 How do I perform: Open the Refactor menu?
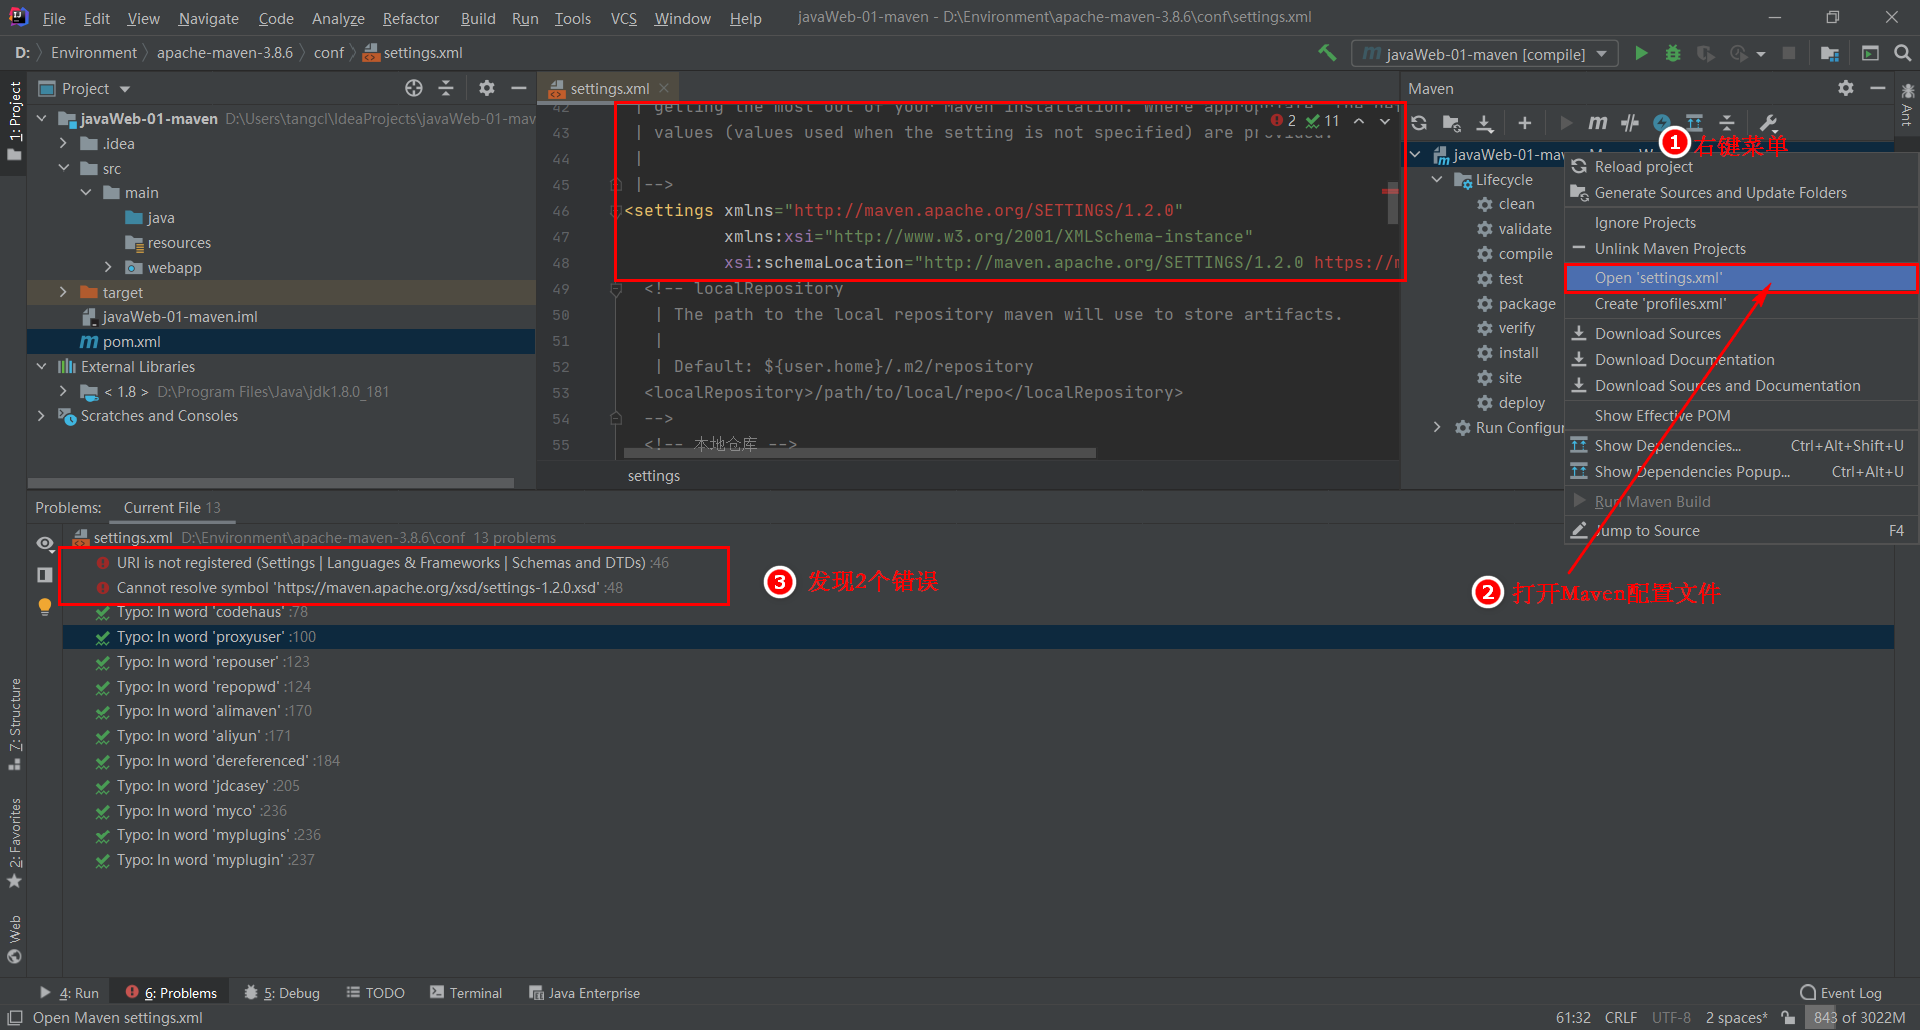click(x=410, y=18)
